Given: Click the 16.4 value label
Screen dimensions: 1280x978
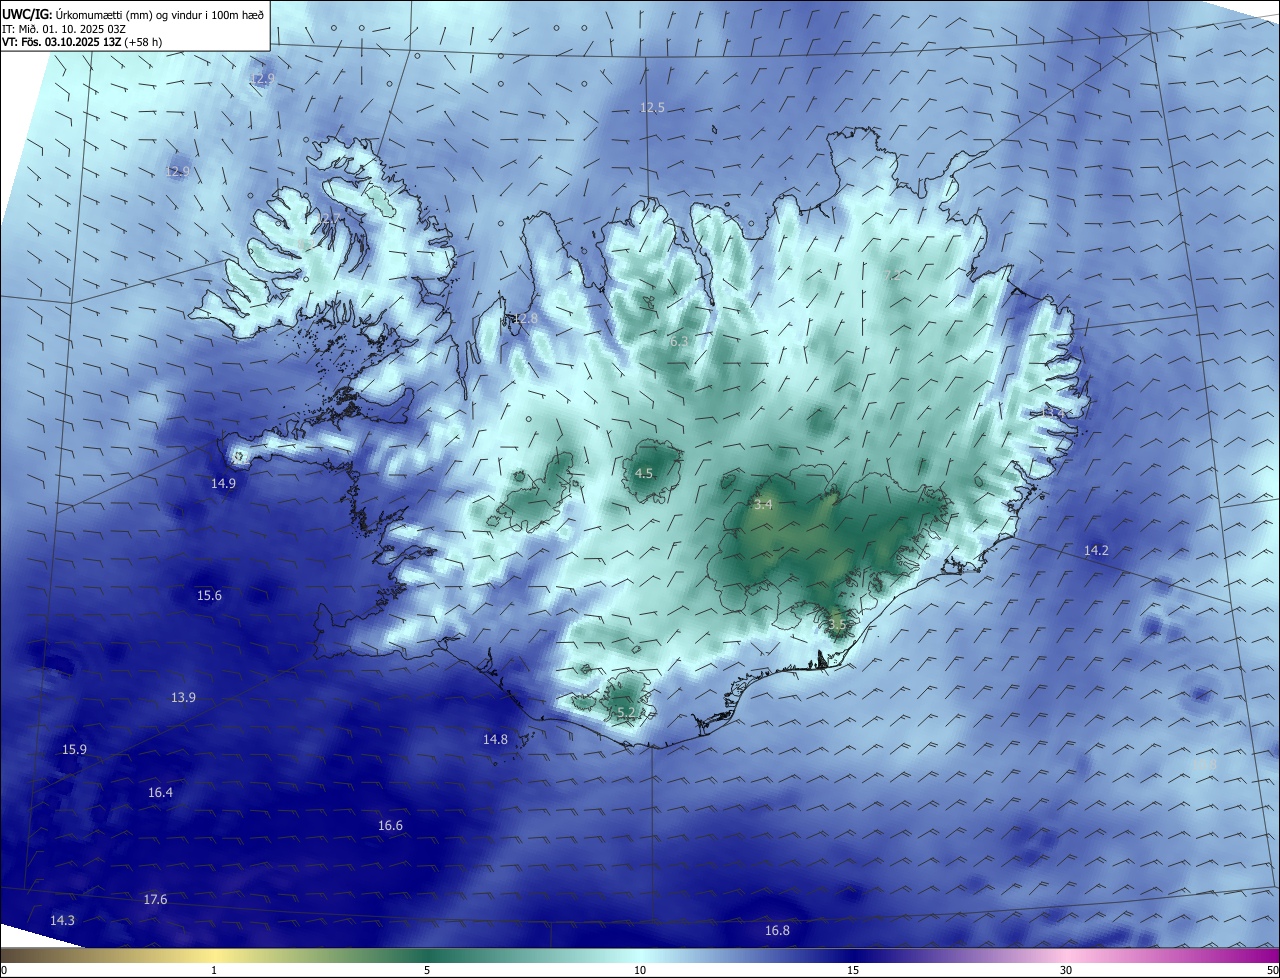Looking at the screenshot, I should coord(160,793).
